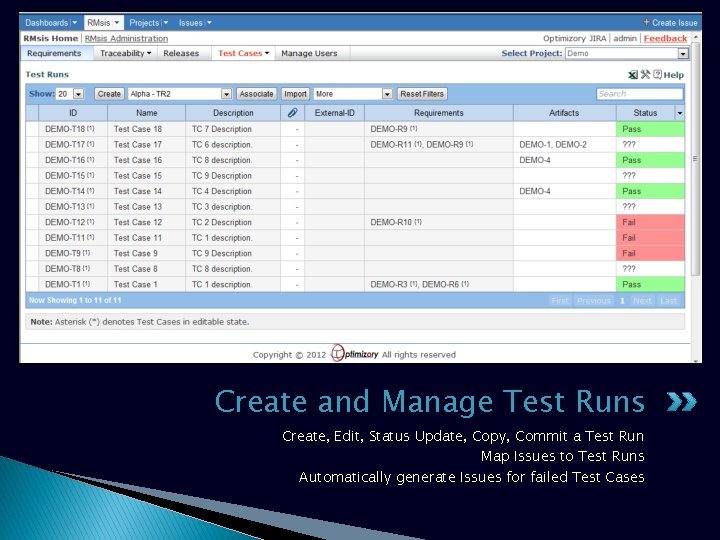Switch to the Releases tab
The height and width of the screenshot is (540, 720).
[181, 53]
